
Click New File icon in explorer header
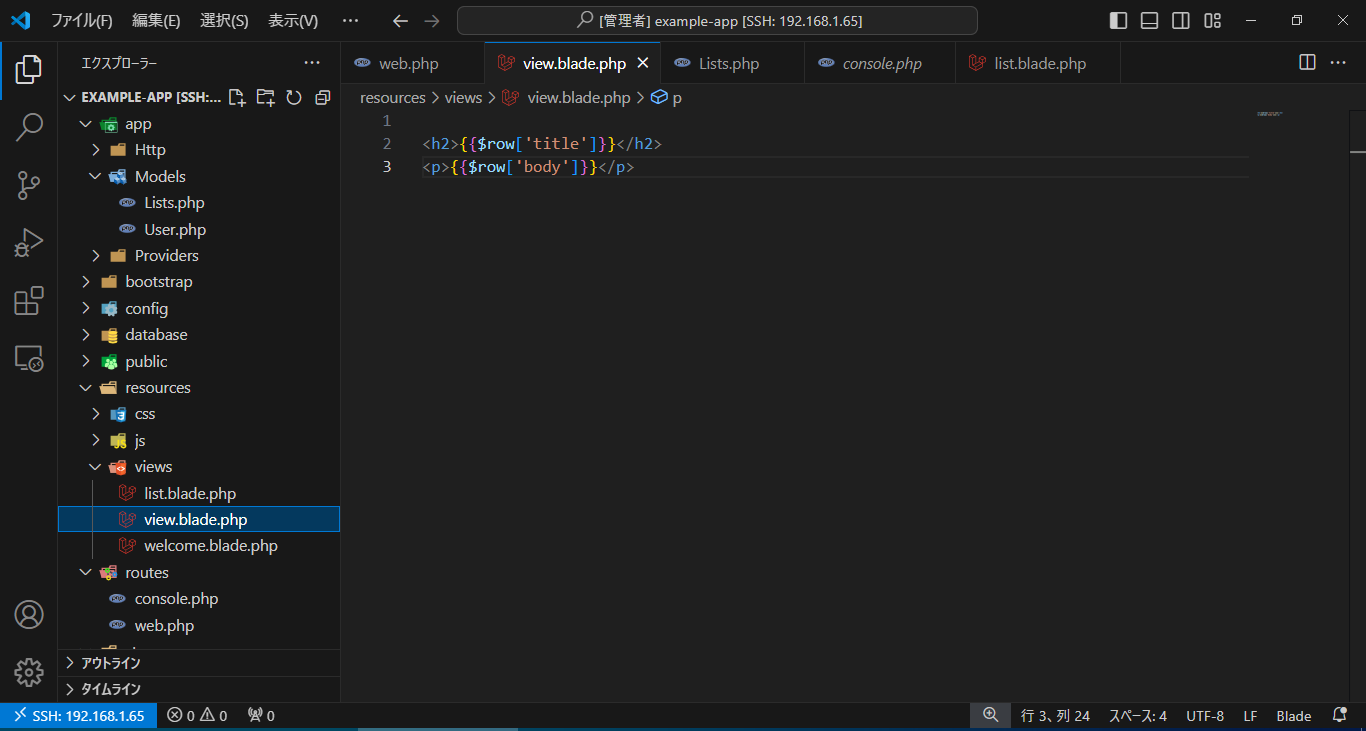(237, 97)
